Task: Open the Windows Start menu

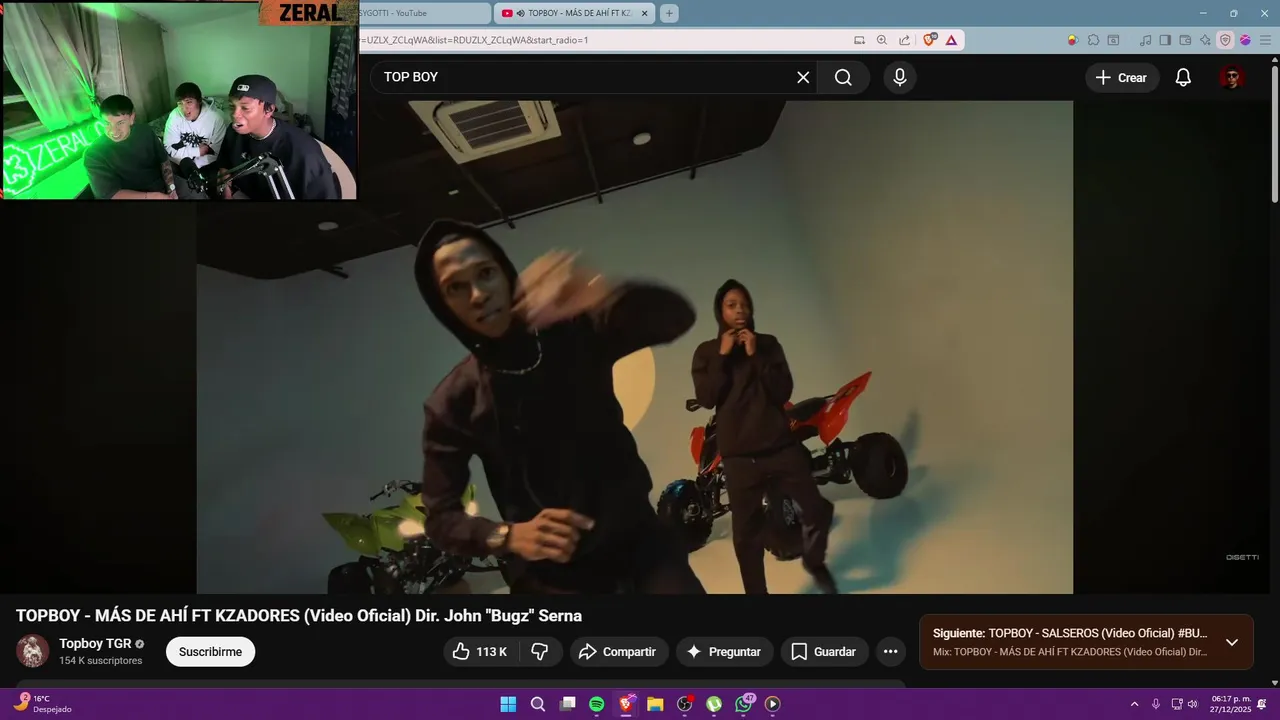Action: [508, 704]
